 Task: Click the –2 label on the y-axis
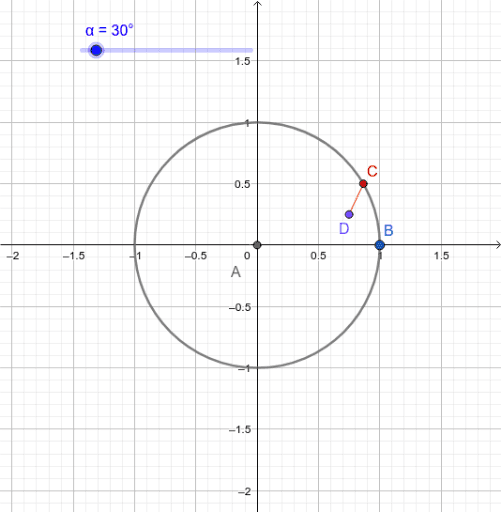[245, 491]
